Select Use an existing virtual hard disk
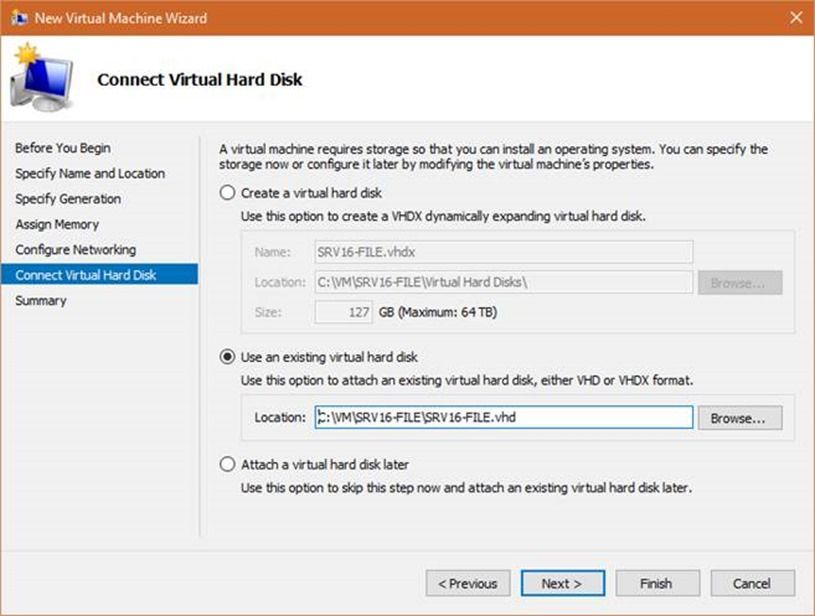This screenshot has width=815, height=616. [x=228, y=357]
